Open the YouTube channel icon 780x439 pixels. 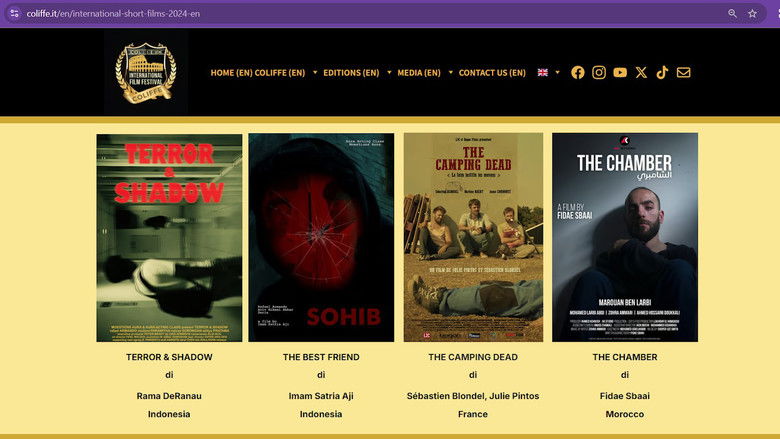point(620,72)
